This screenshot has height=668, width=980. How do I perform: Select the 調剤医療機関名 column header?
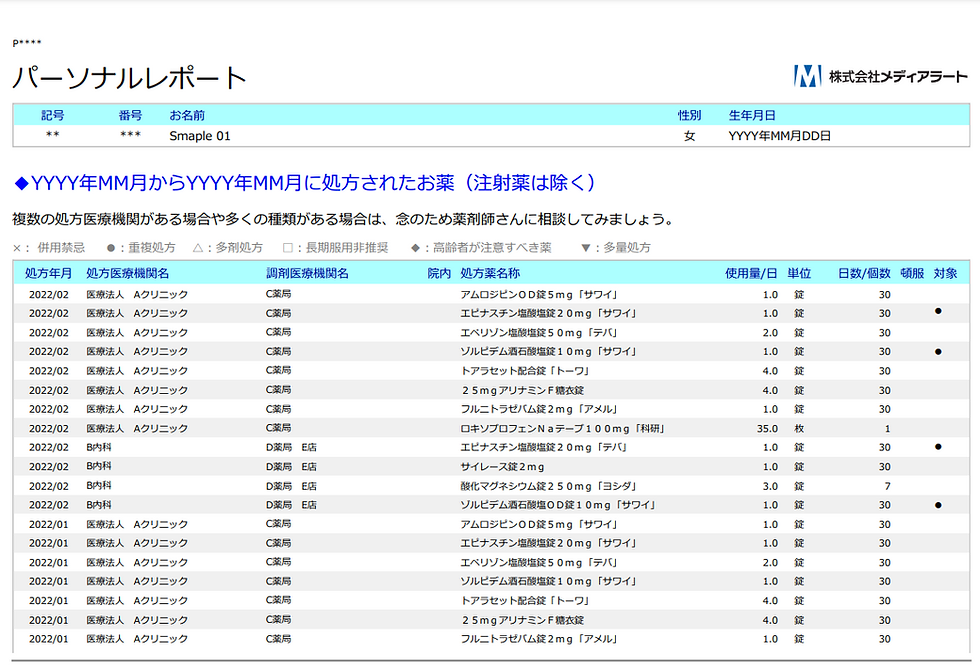pos(308,273)
